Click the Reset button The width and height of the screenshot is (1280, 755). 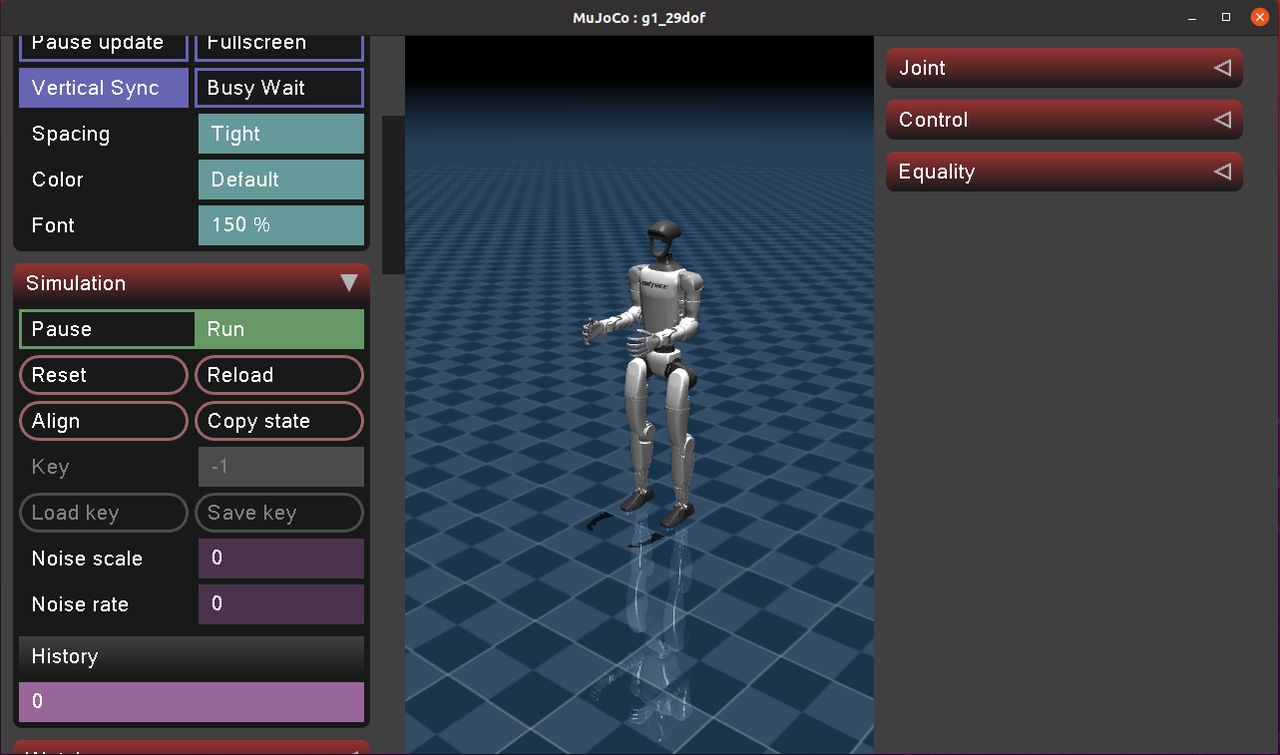click(x=104, y=375)
